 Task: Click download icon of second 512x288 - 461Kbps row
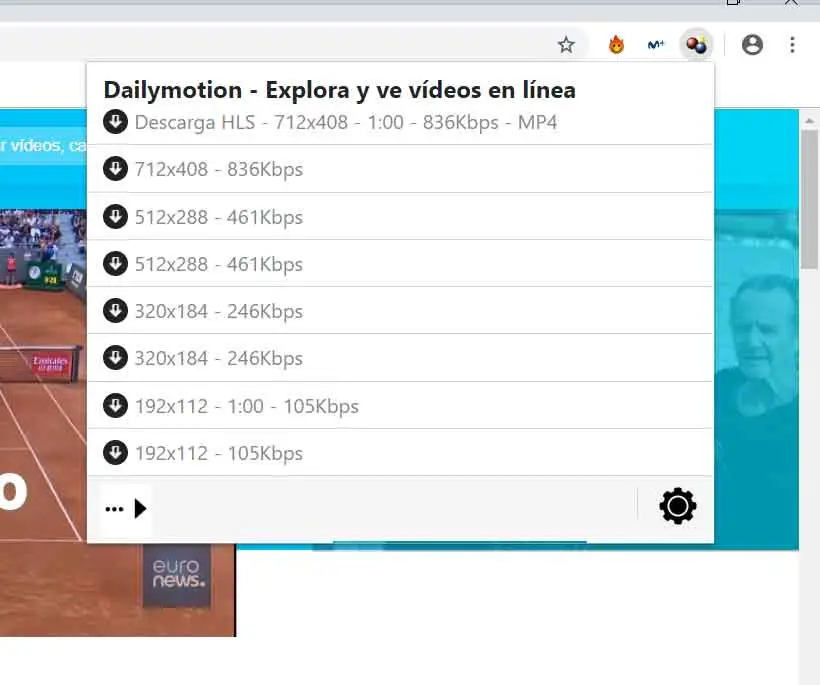[x=116, y=264]
